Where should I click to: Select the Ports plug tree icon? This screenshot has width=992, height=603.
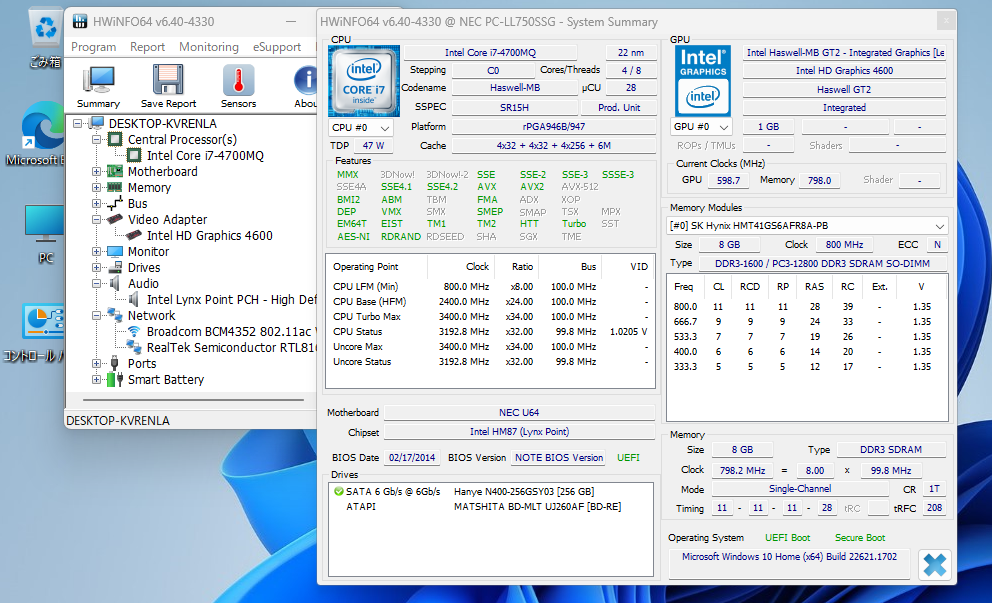click(115, 363)
